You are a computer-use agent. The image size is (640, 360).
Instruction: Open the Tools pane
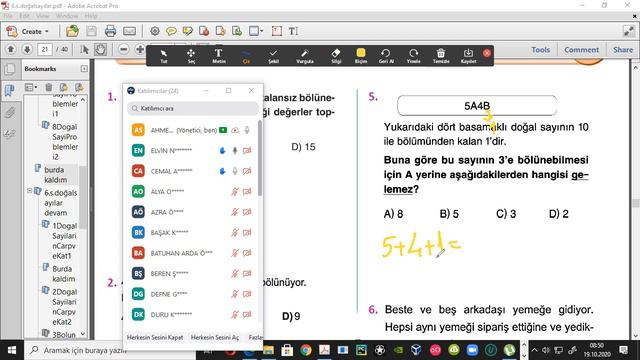[x=540, y=49]
